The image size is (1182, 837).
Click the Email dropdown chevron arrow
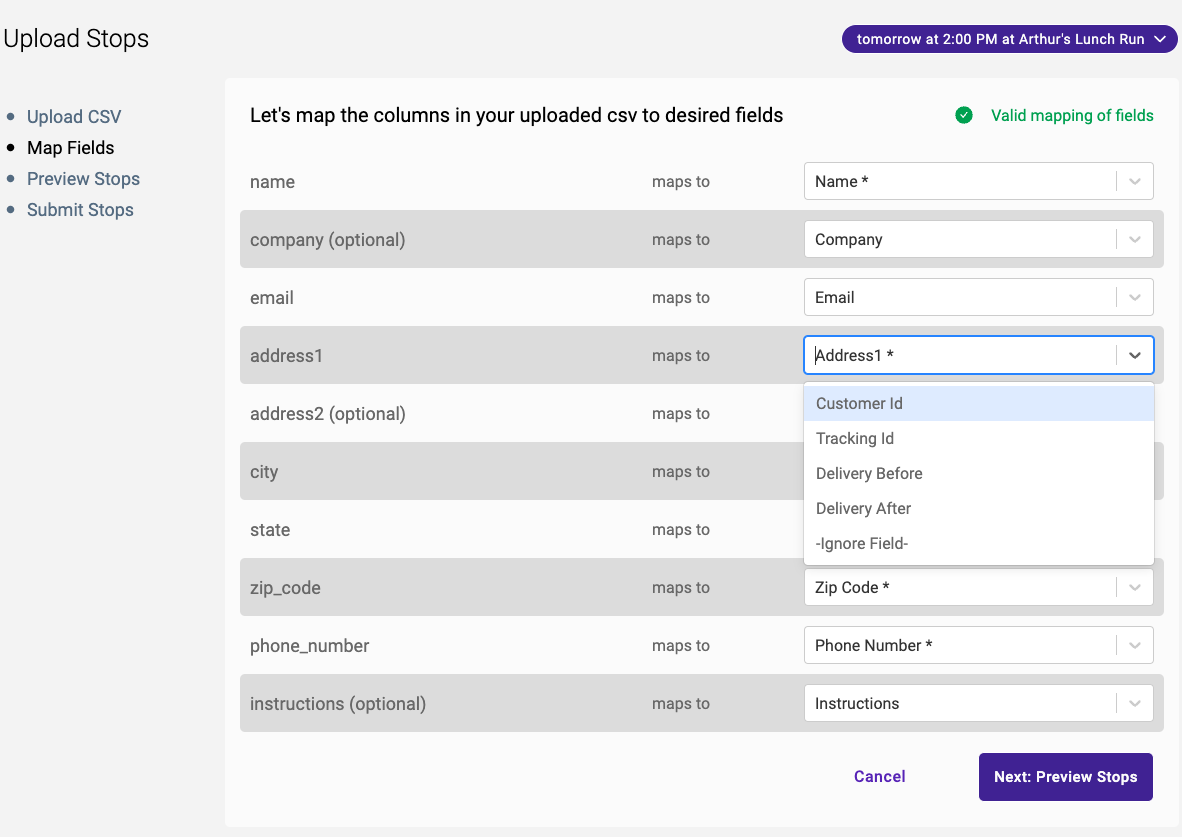[1135, 297]
